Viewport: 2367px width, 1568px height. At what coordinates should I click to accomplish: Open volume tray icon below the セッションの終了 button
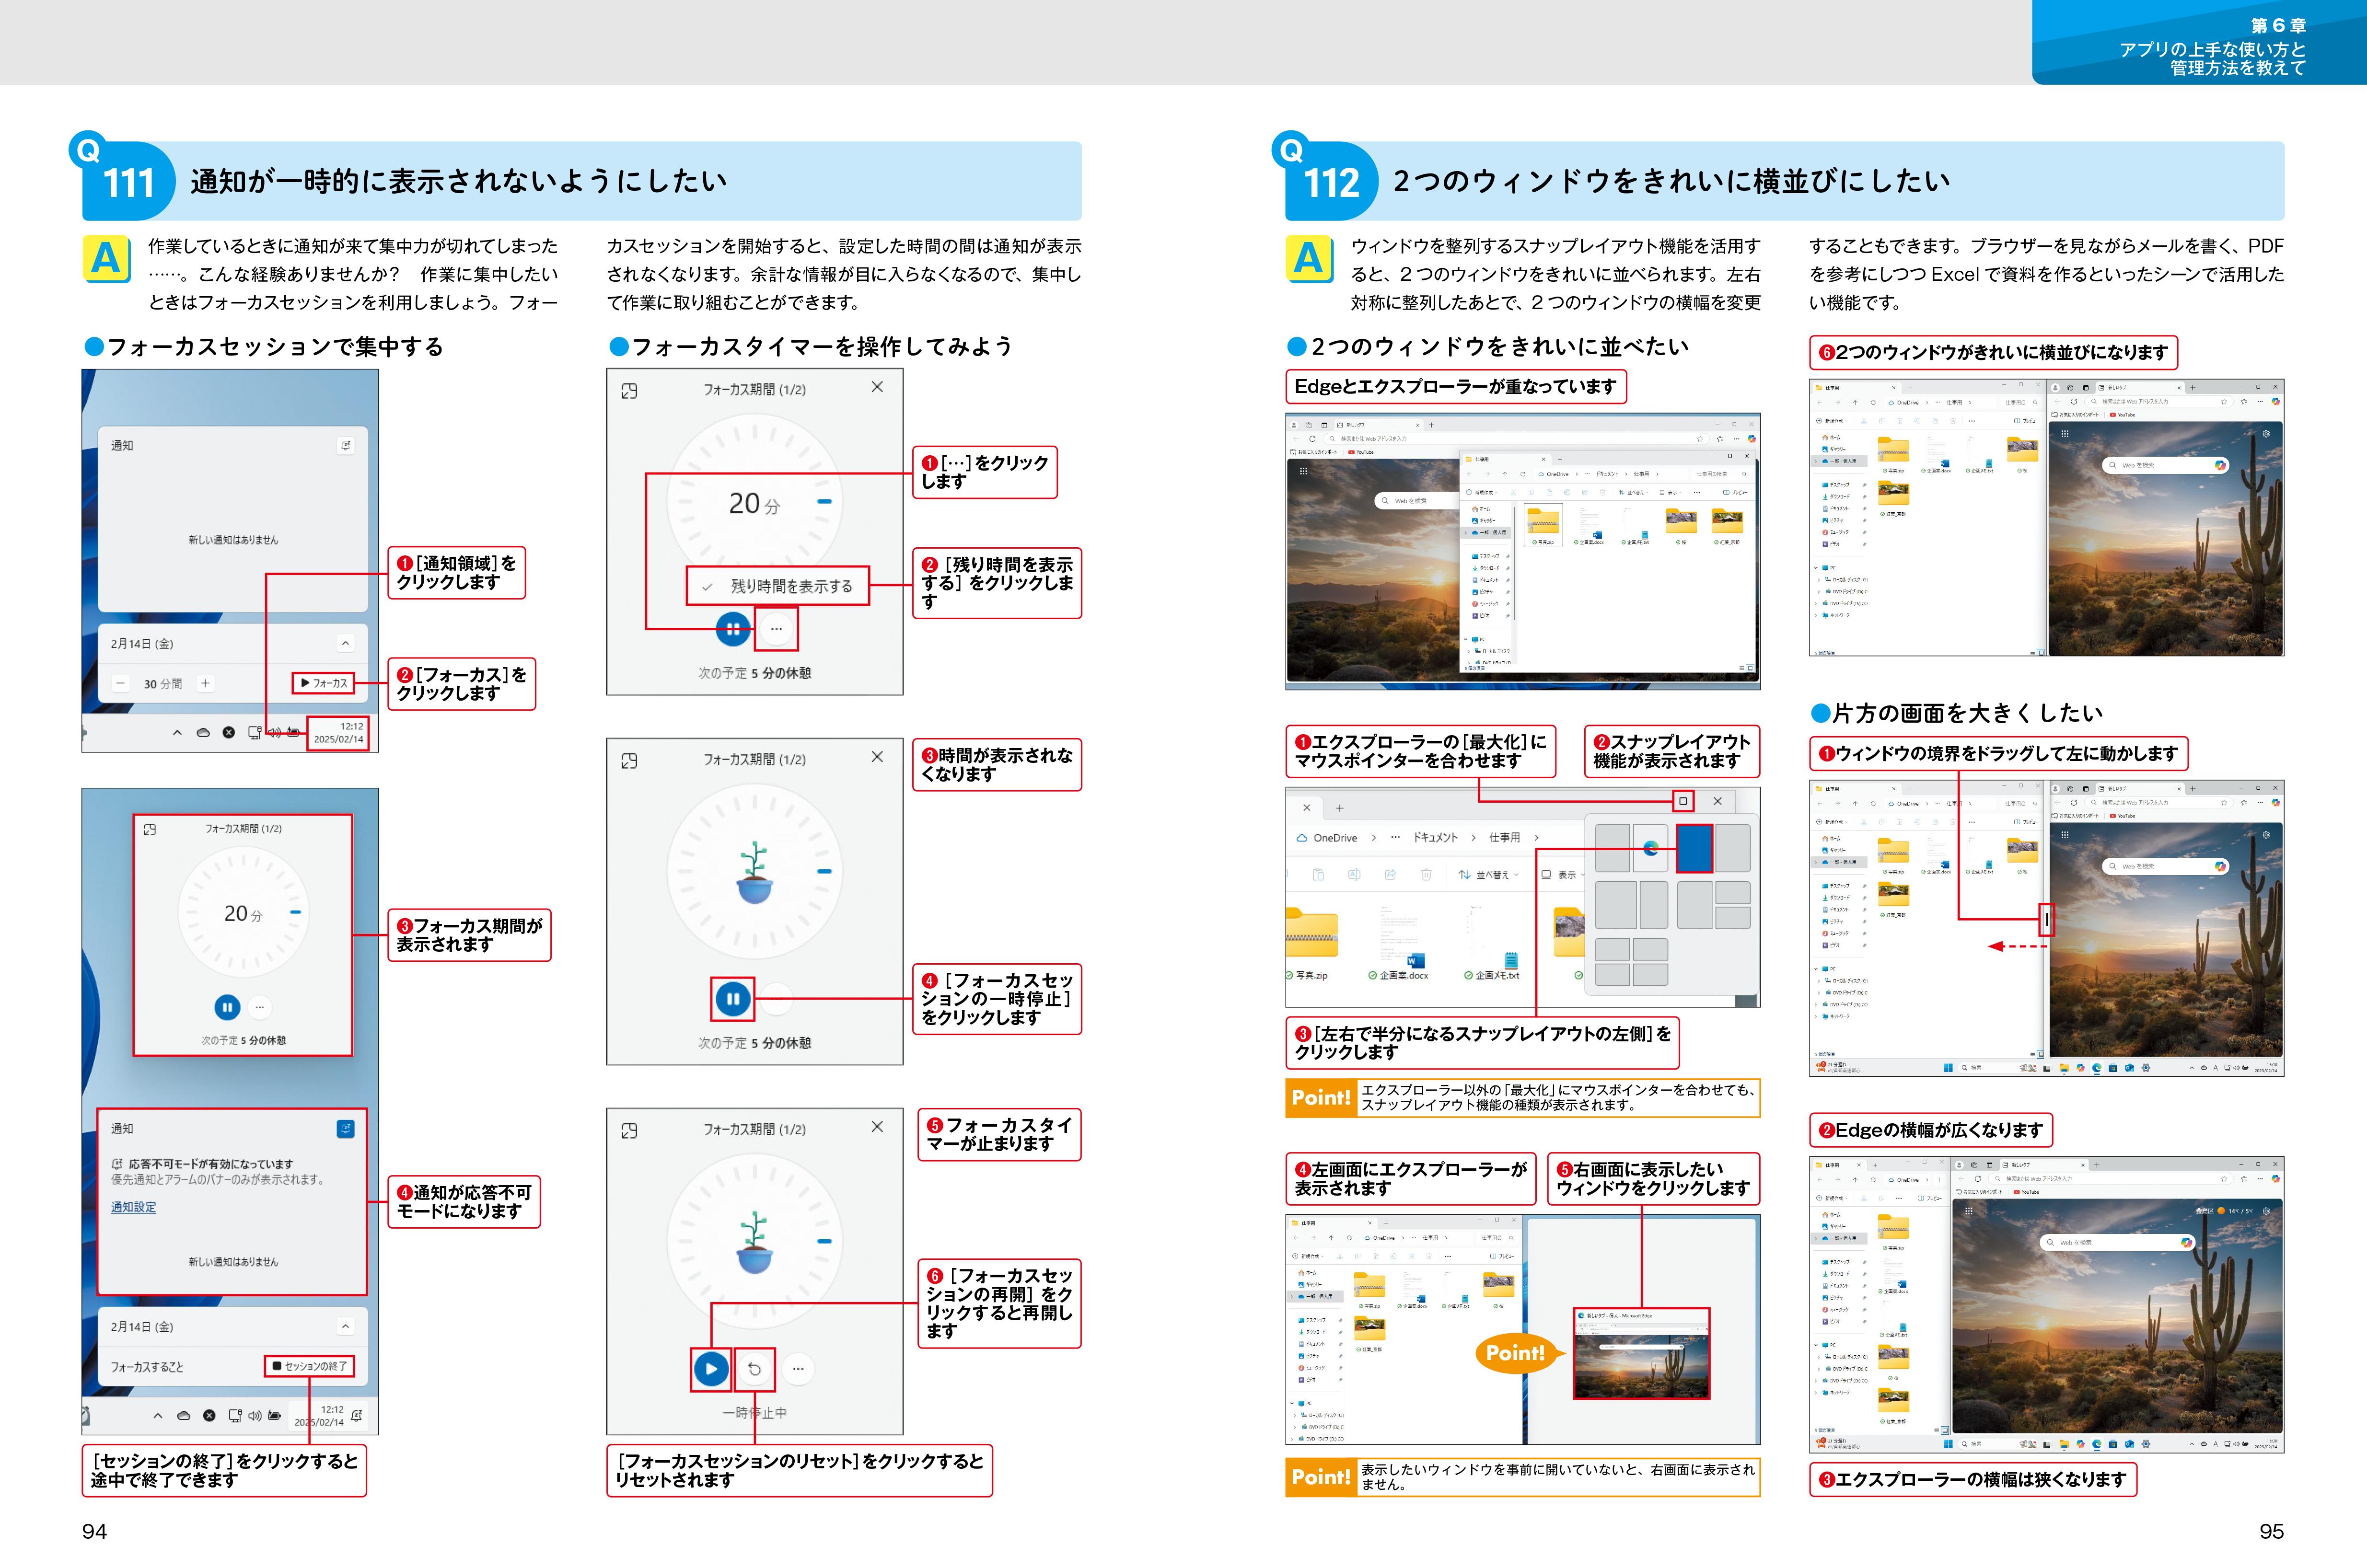click(x=254, y=1416)
